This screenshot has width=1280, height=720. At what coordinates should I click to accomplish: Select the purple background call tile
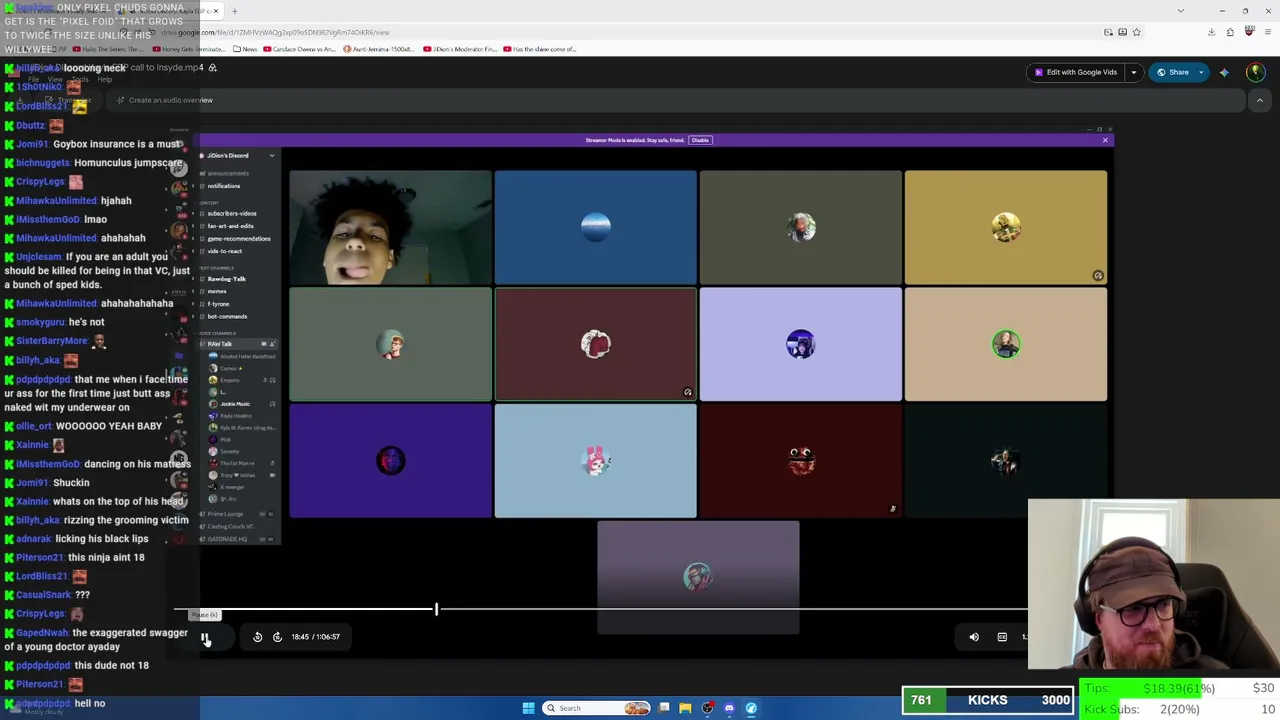pyautogui.click(x=390, y=461)
